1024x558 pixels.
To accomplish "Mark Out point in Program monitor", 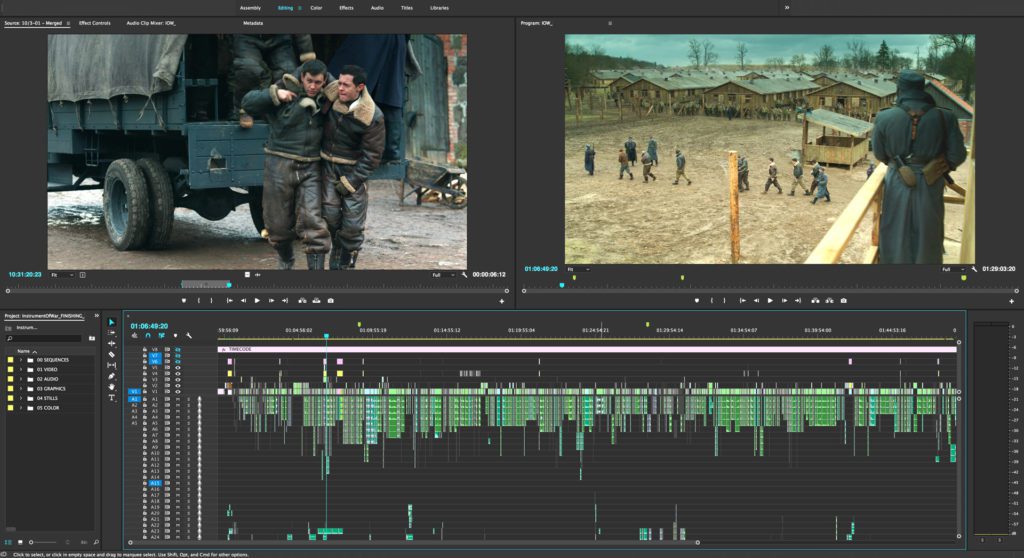I will click(x=724, y=301).
